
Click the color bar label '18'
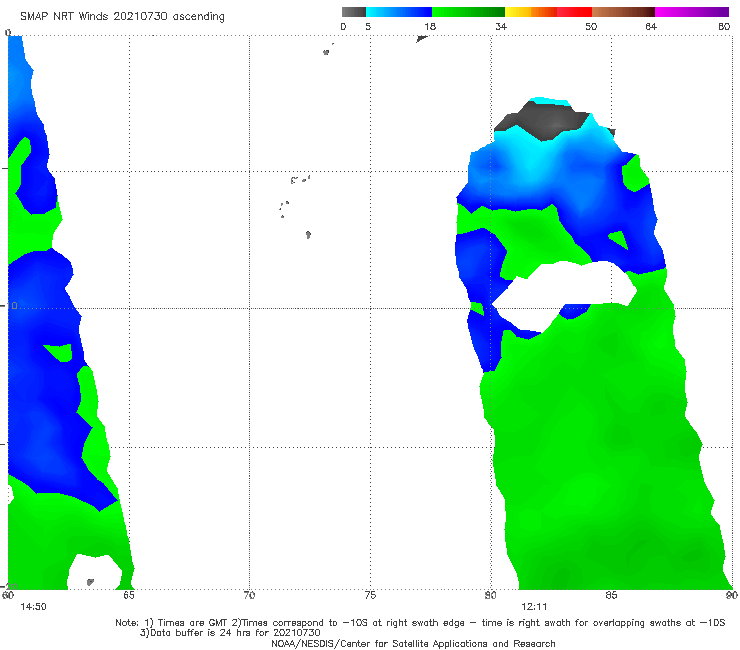[430, 26]
